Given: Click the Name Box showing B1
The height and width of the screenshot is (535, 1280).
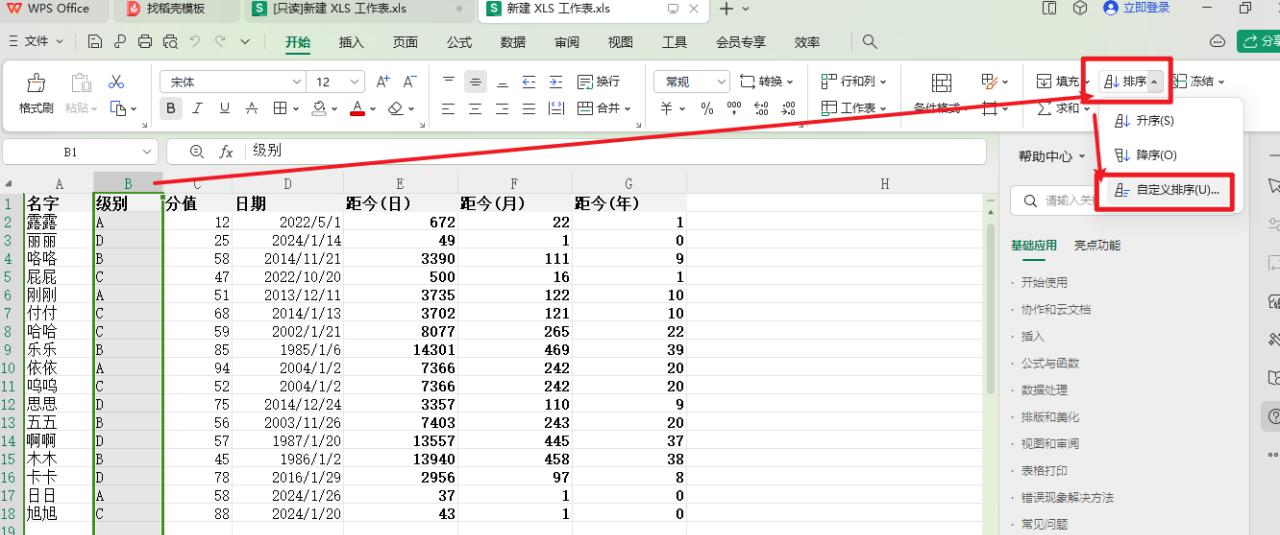Looking at the screenshot, I should tap(80, 152).
